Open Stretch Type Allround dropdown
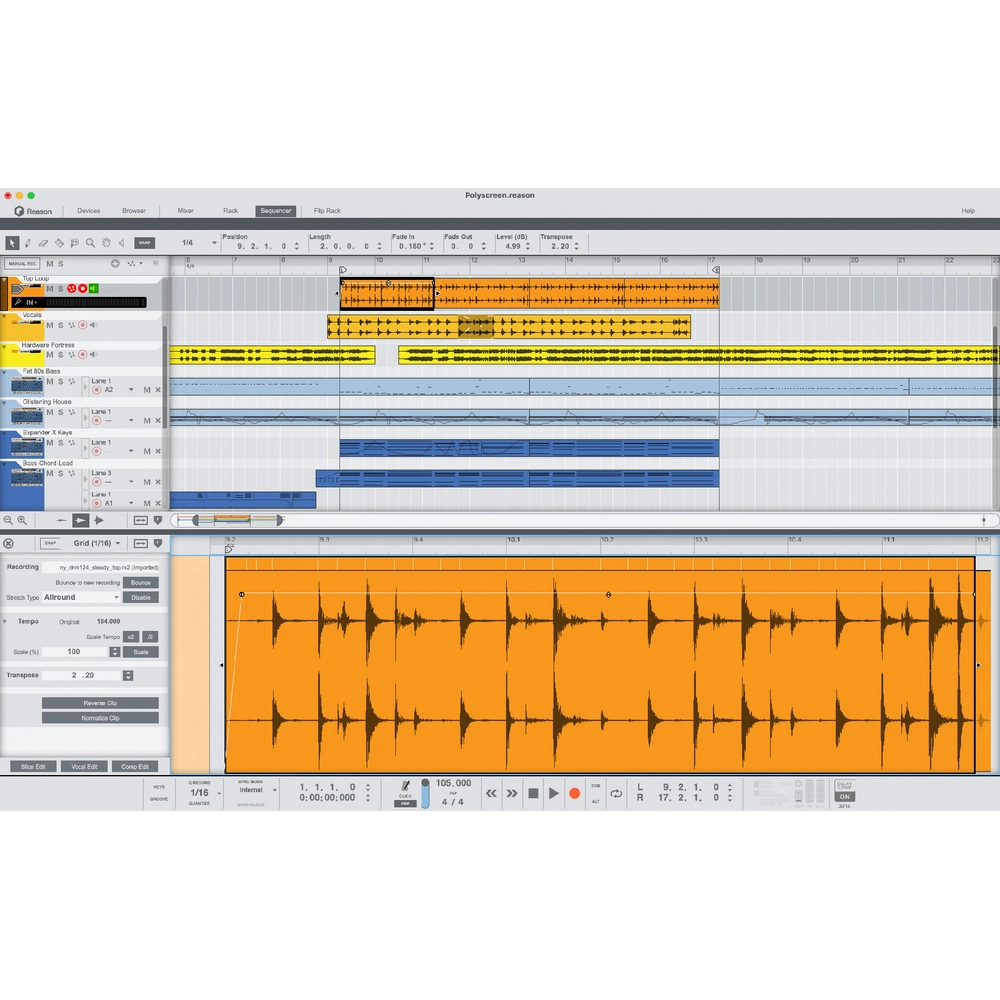The width and height of the screenshot is (1000, 1000). pos(81,598)
